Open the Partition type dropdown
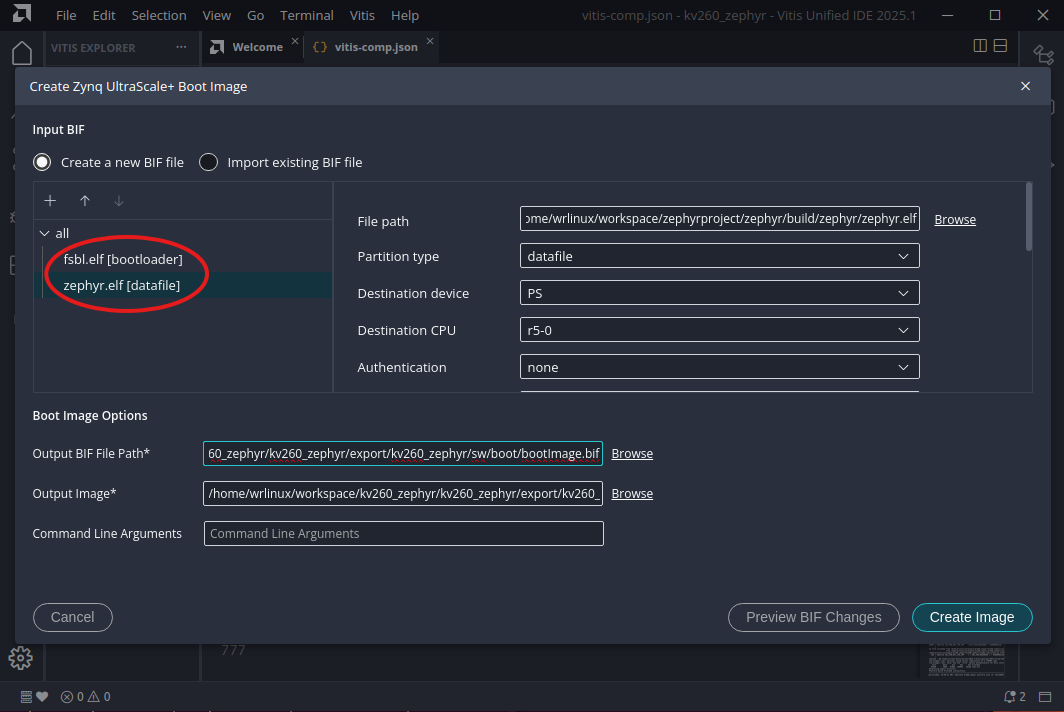1064x712 pixels. point(719,256)
